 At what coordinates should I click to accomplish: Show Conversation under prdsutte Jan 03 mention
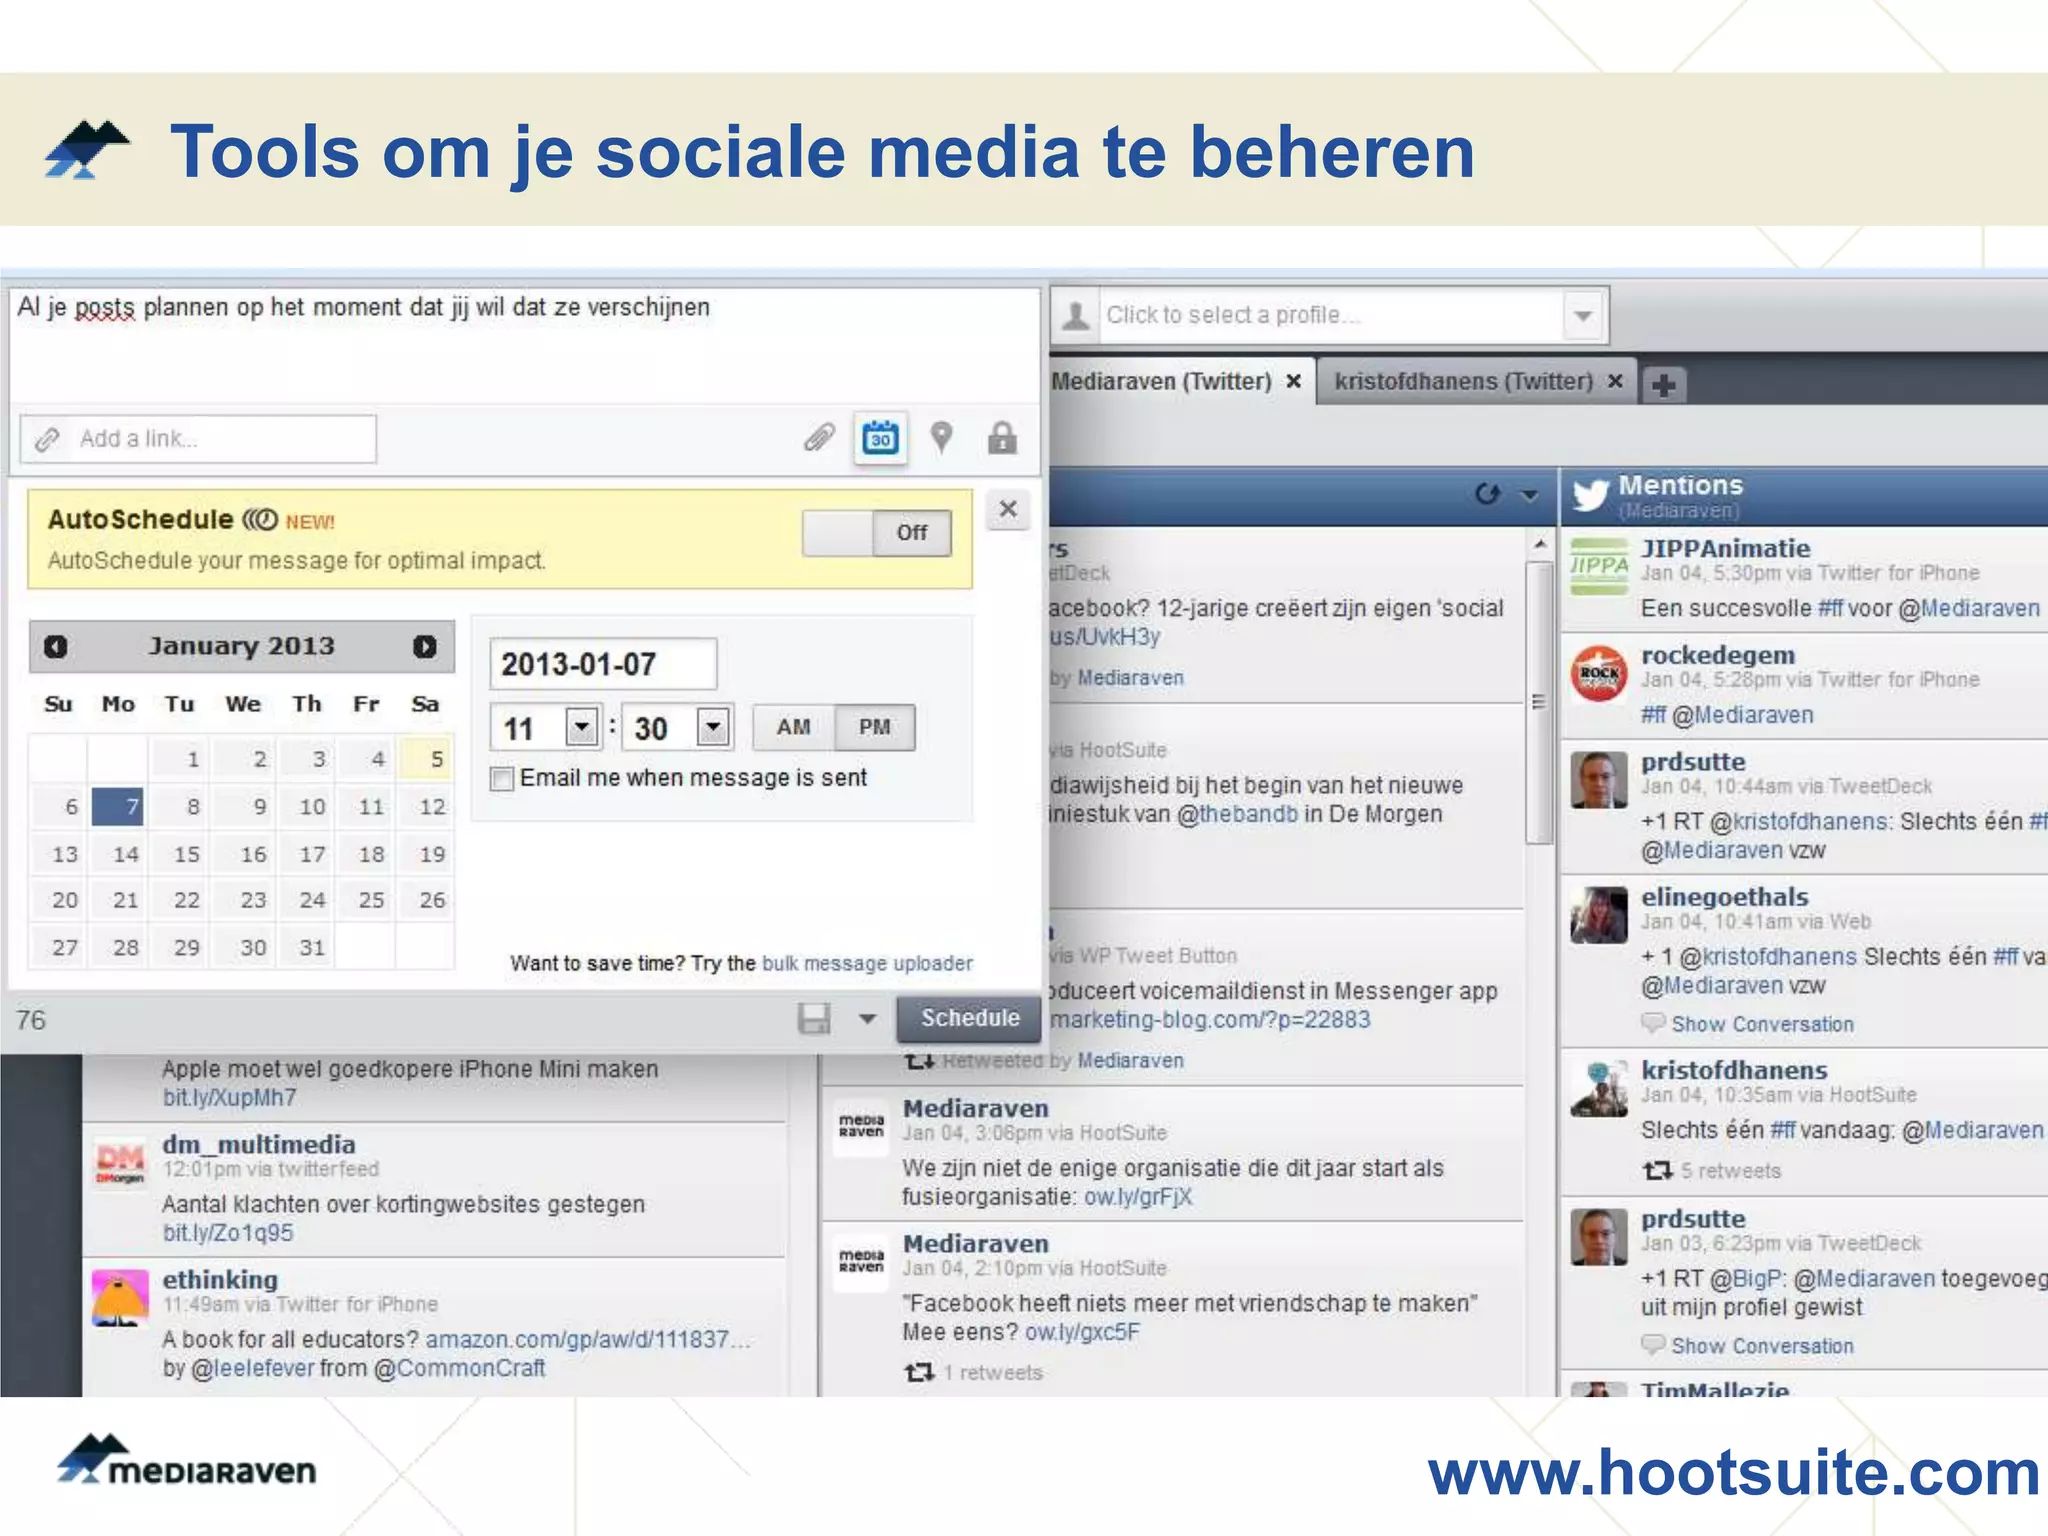pyautogui.click(x=1762, y=1346)
